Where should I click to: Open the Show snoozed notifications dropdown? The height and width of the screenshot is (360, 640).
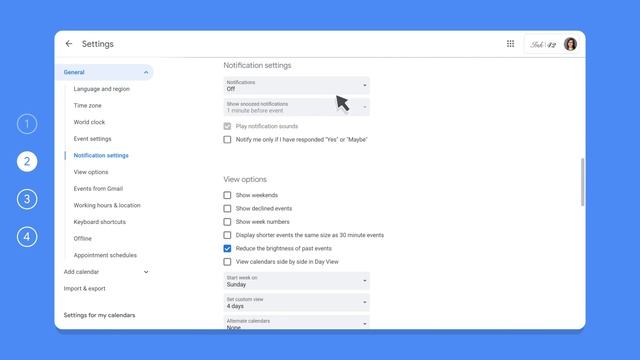(296, 107)
